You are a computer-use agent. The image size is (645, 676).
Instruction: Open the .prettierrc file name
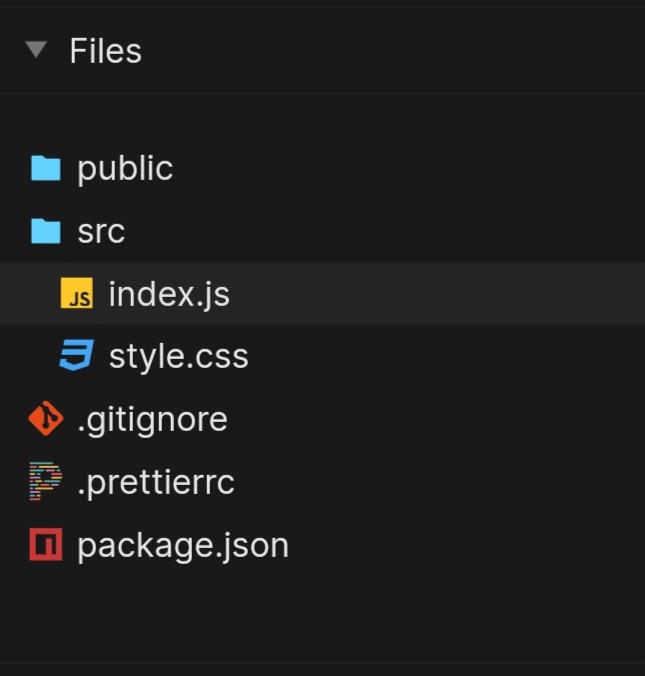click(156, 482)
